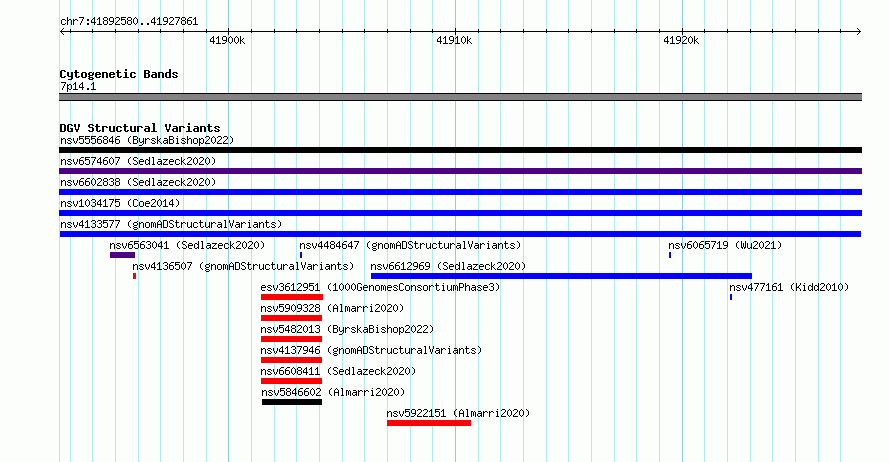890x462 pixels.
Task: Select the tiny blue nsv6065719 marker
Action: 670,255
